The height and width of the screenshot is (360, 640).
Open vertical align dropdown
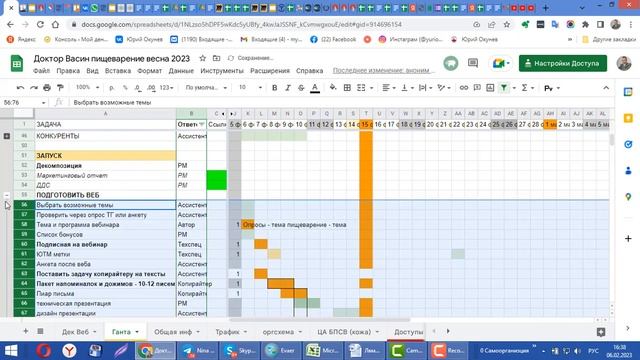(407, 88)
